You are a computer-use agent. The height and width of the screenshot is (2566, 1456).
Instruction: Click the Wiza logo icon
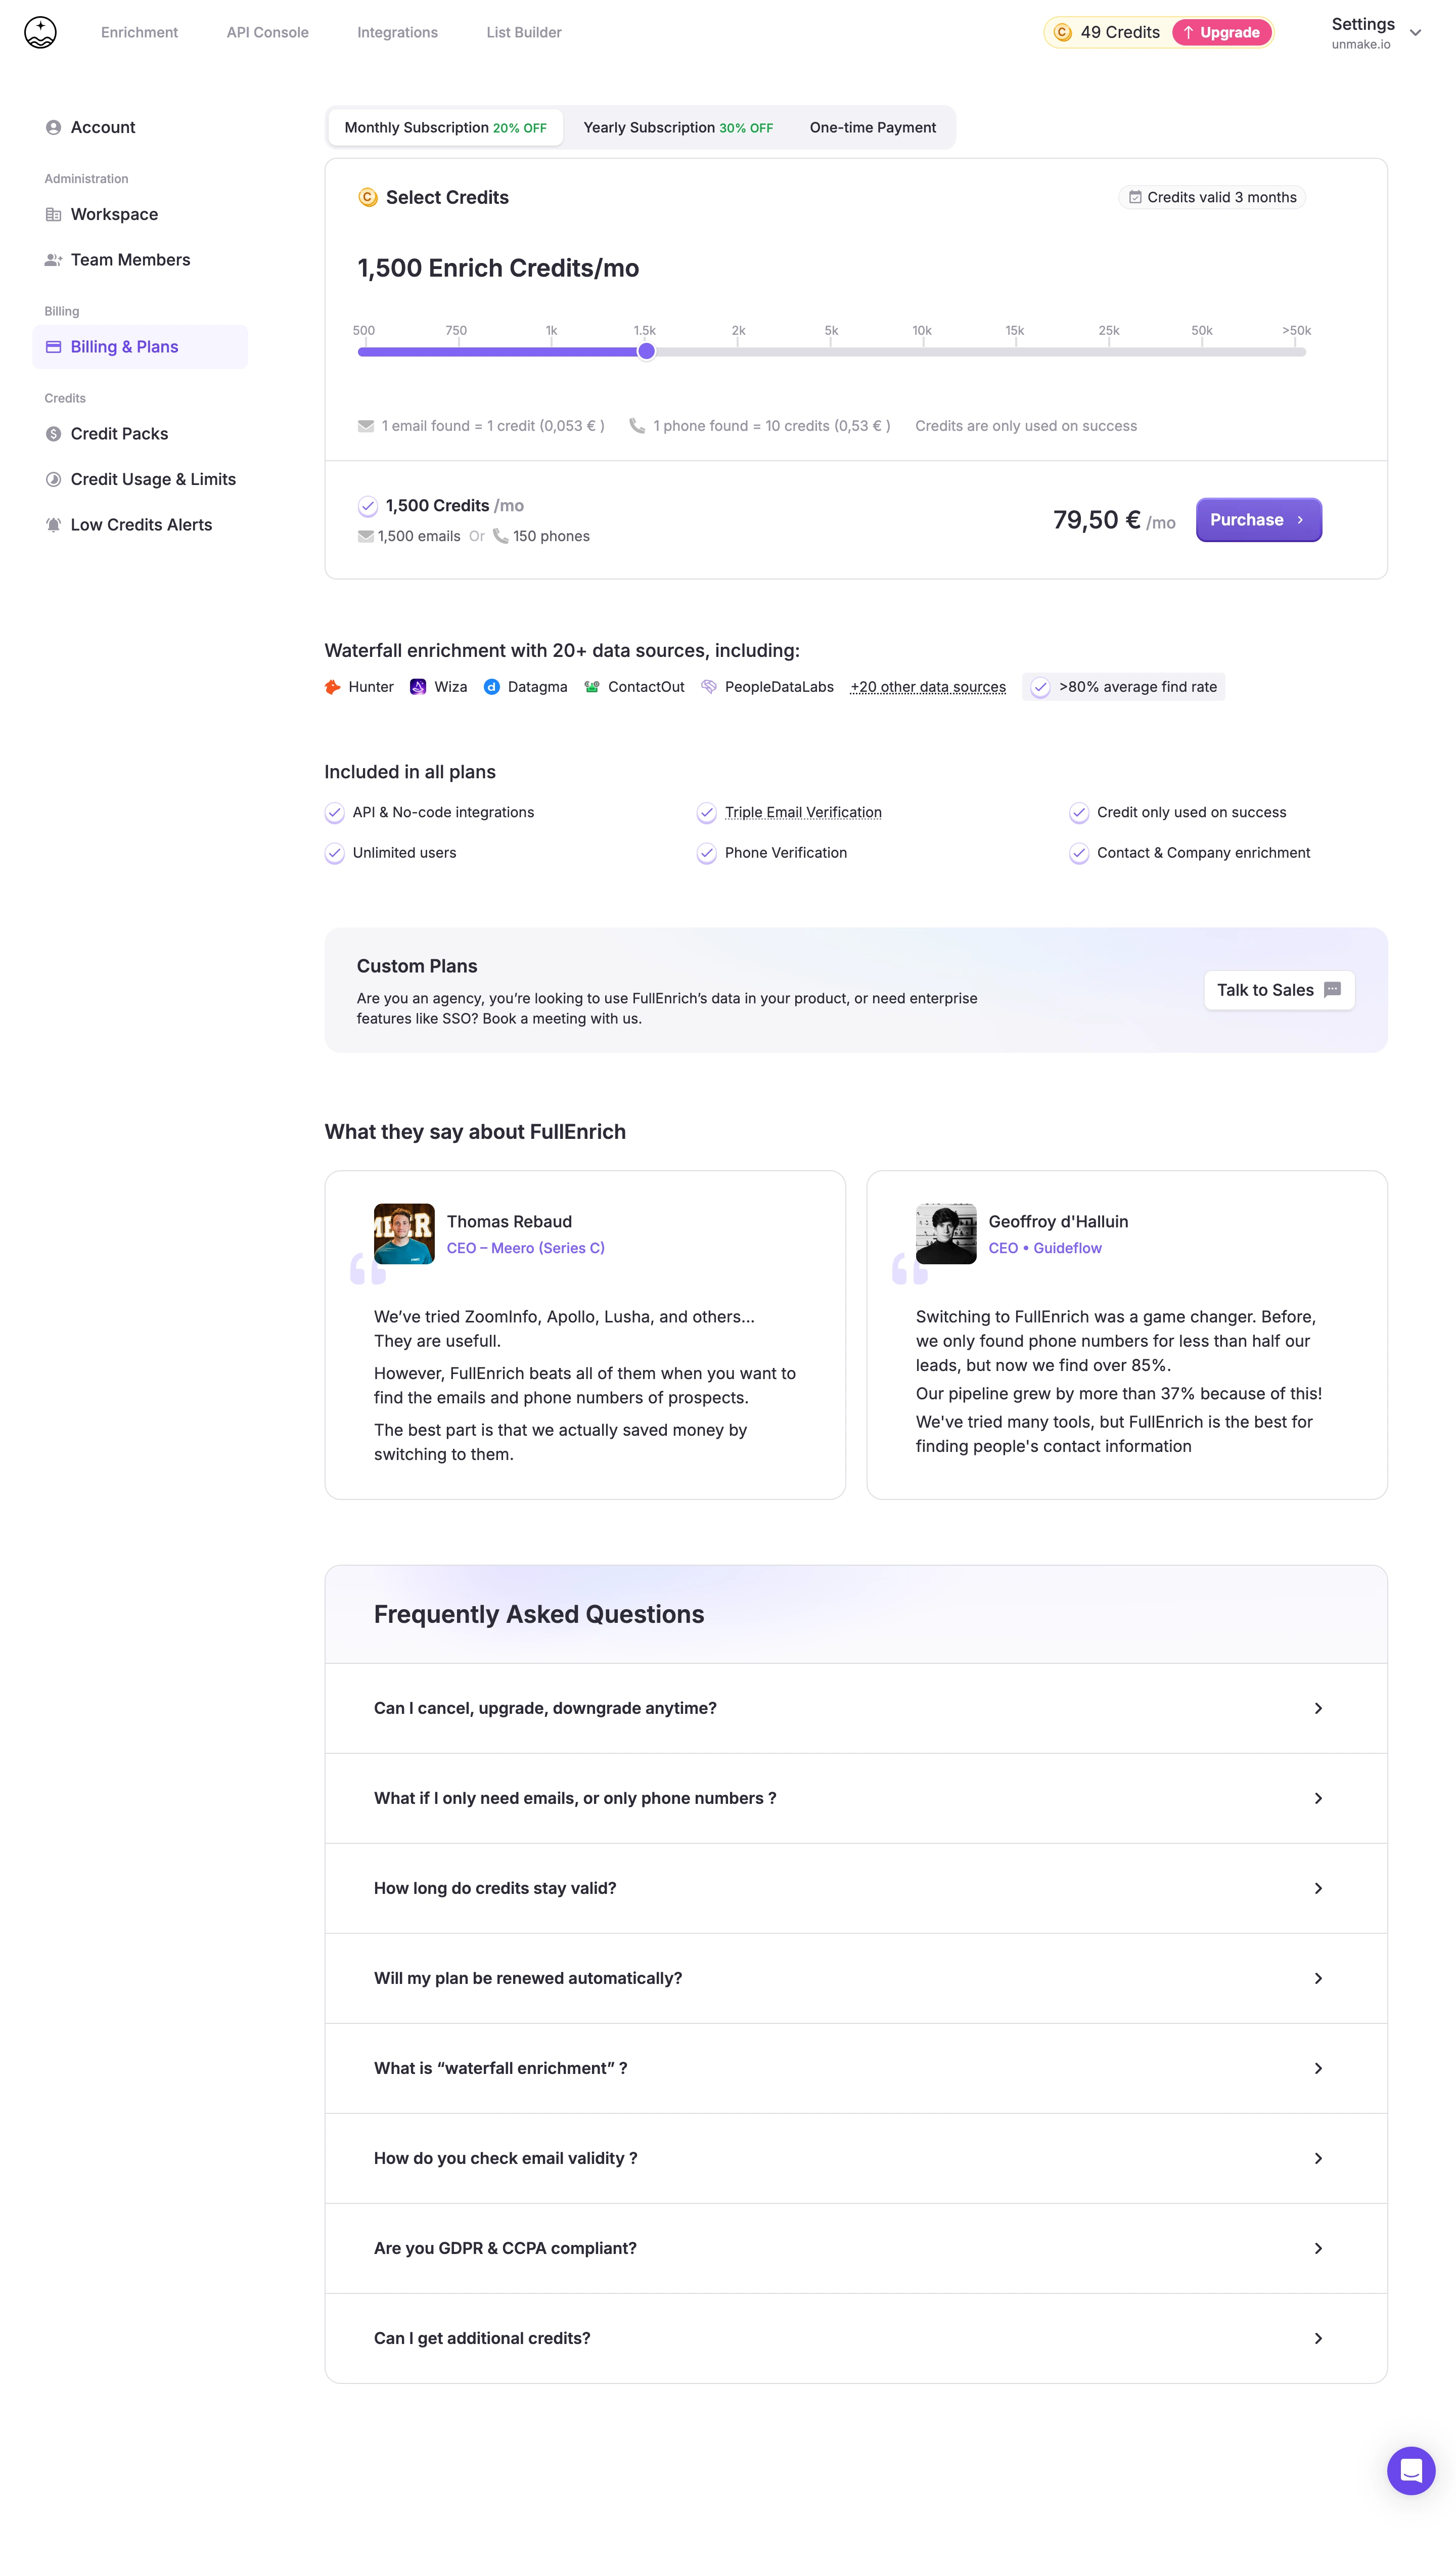tap(418, 687)
